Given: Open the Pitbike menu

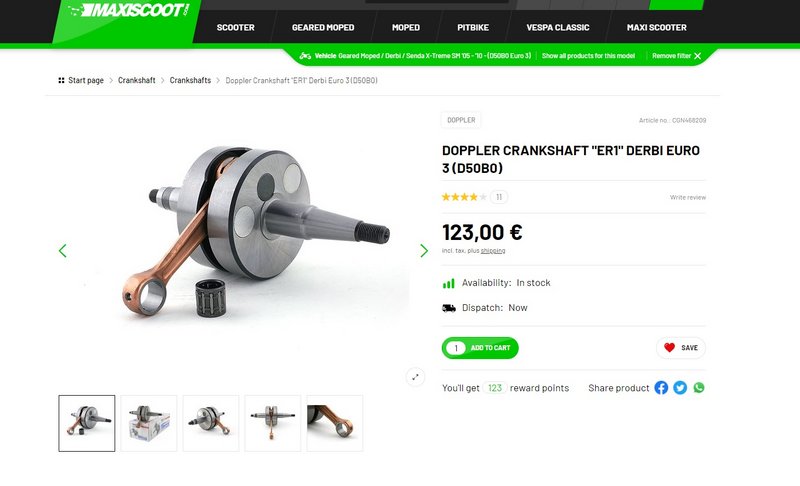Looking at the screenshot, I should (x=473, y=28).
